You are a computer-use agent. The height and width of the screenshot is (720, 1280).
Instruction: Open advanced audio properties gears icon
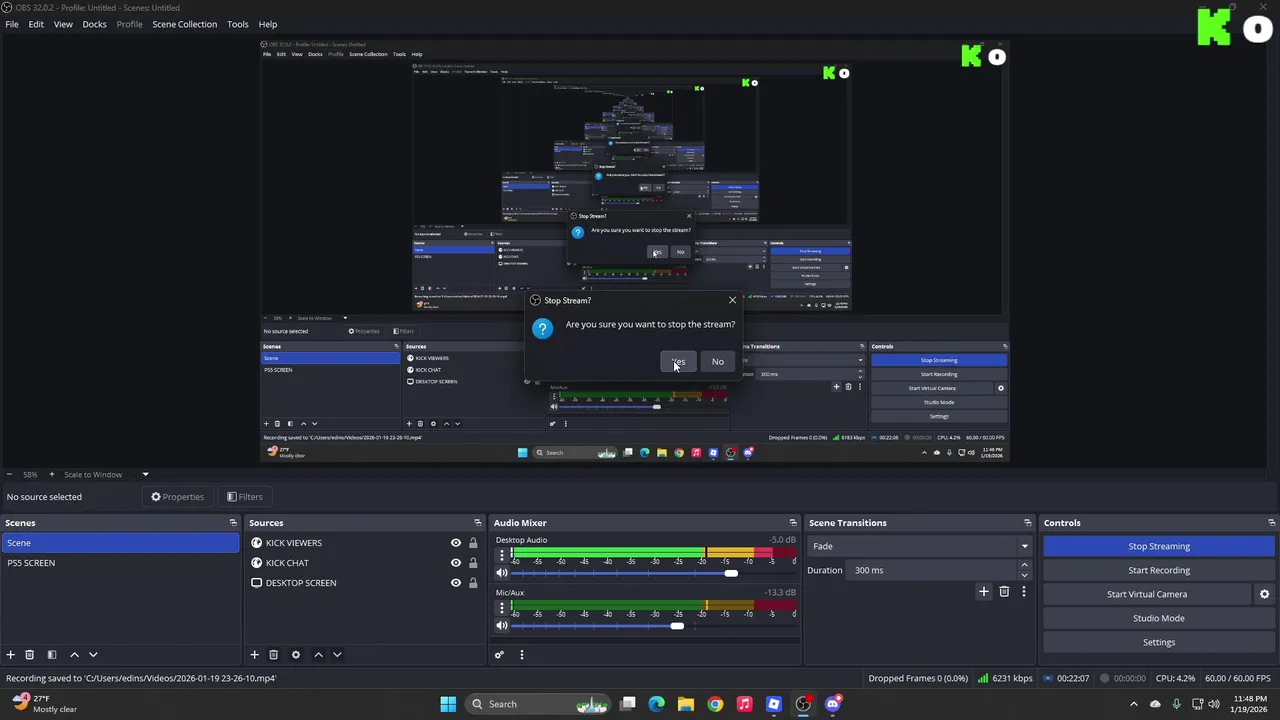click(x=499, y=655)
